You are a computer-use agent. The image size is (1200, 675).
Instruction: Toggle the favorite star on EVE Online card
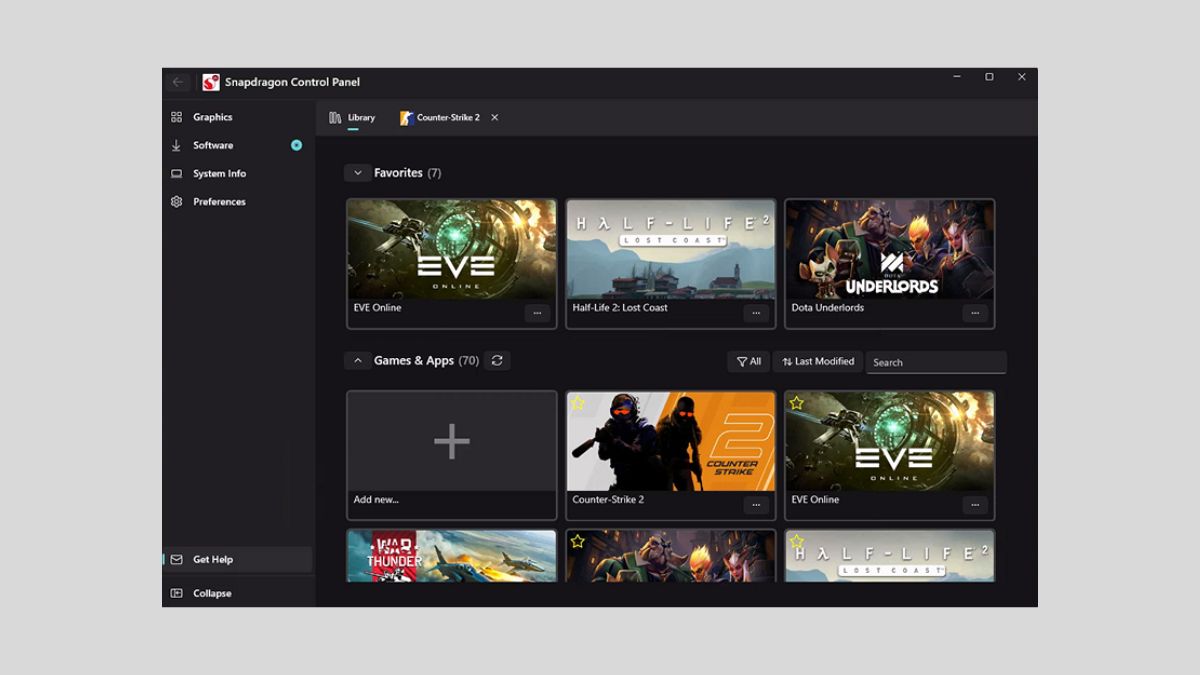(798, 403)
